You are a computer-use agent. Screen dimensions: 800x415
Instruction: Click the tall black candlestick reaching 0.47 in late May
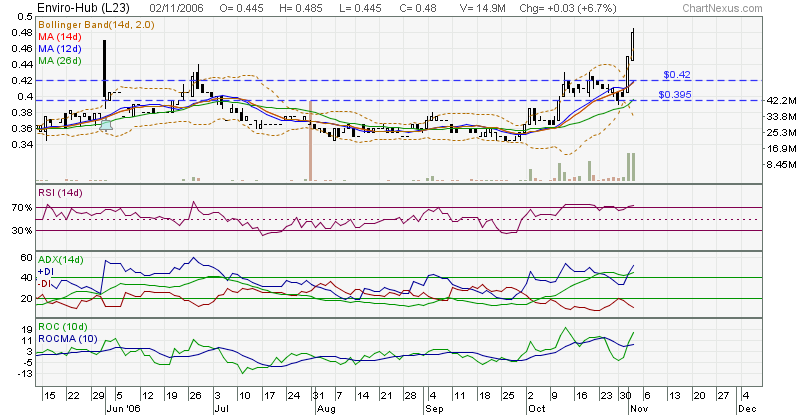pyautogui.click(x=105, y=69)
